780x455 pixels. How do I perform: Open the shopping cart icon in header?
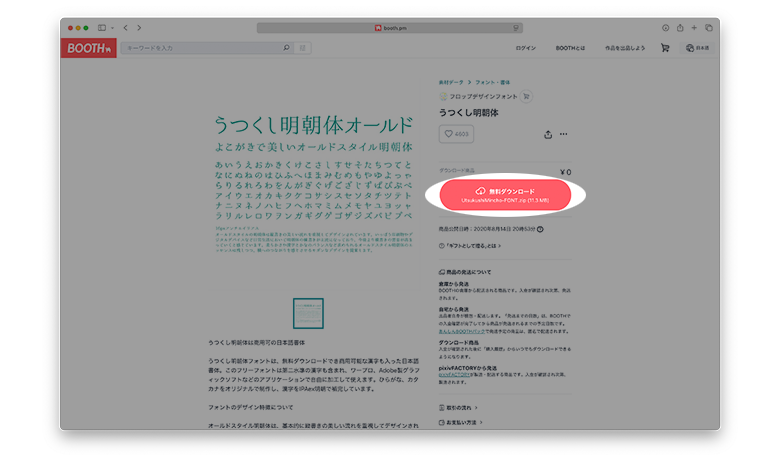pyautogui.click(x=665, y=48)
